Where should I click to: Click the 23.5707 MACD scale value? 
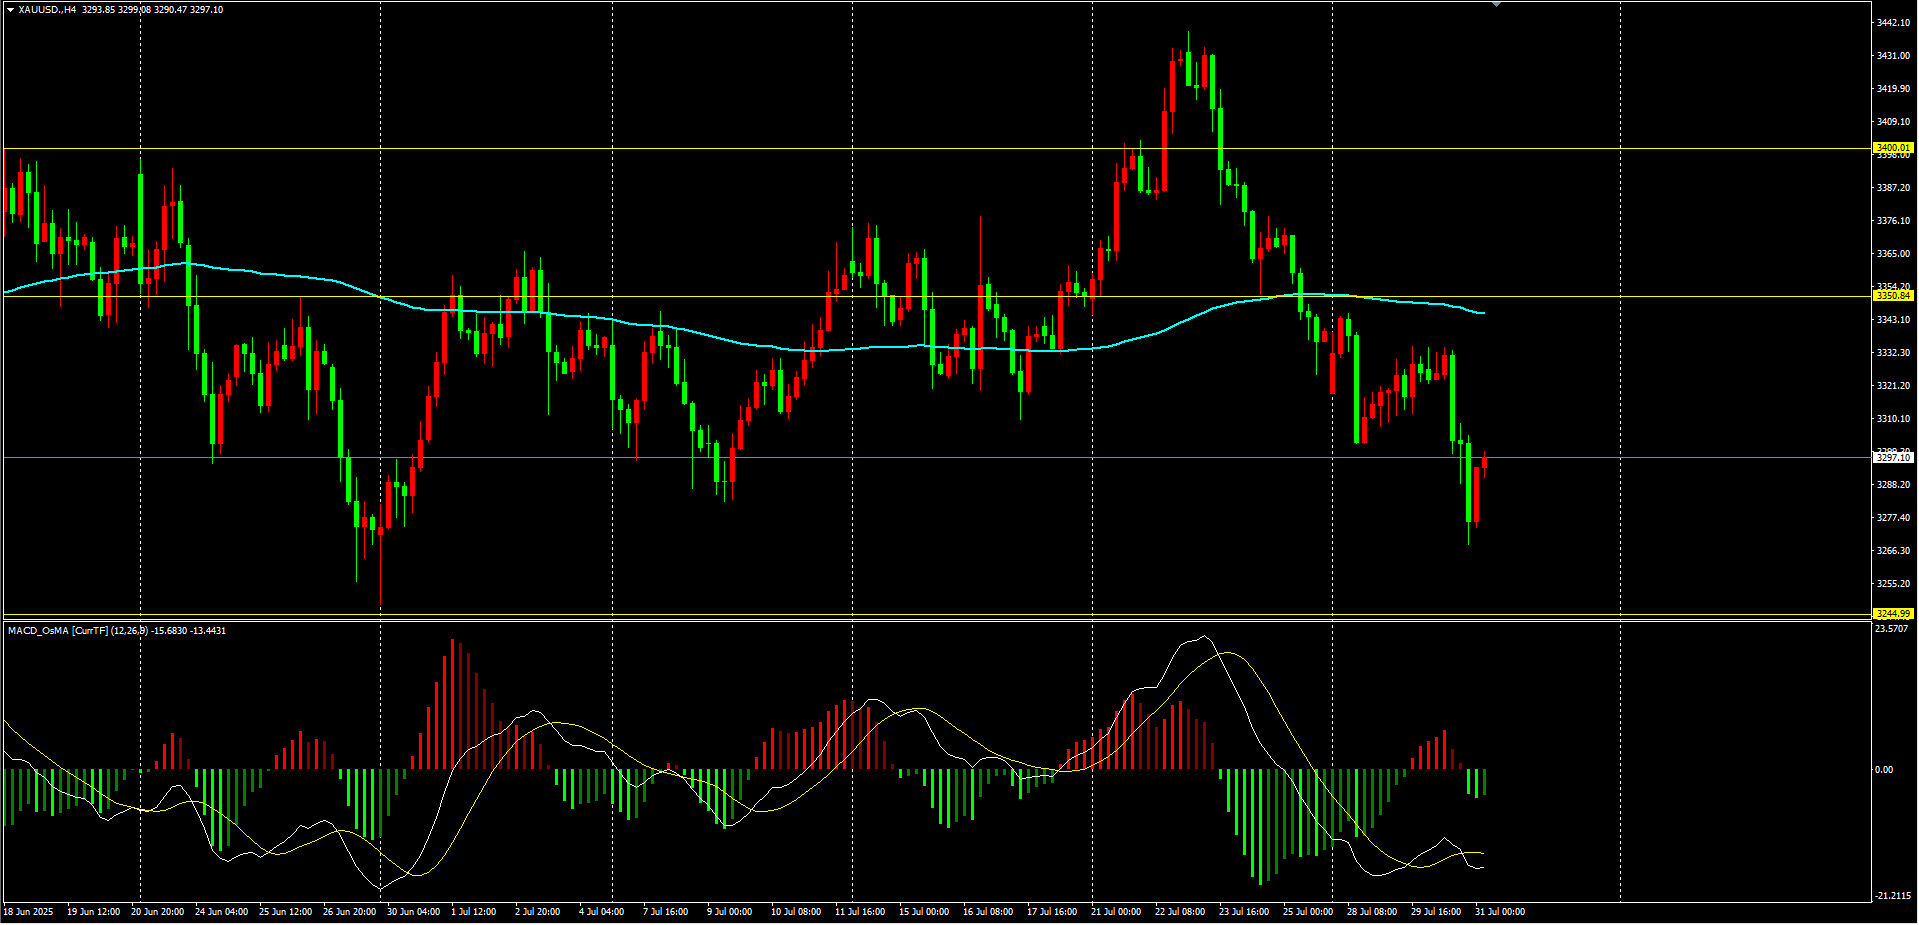pyautogui.click(x=1891, y=629)
